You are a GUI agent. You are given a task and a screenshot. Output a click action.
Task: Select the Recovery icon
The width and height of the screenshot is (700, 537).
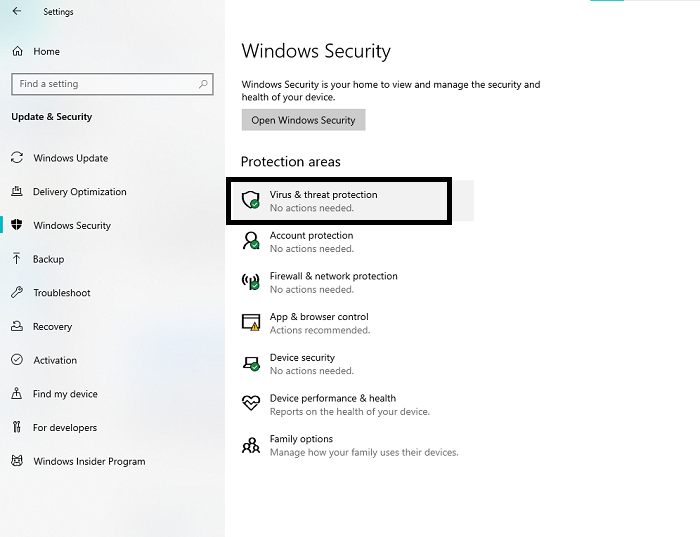coord(17,326)
